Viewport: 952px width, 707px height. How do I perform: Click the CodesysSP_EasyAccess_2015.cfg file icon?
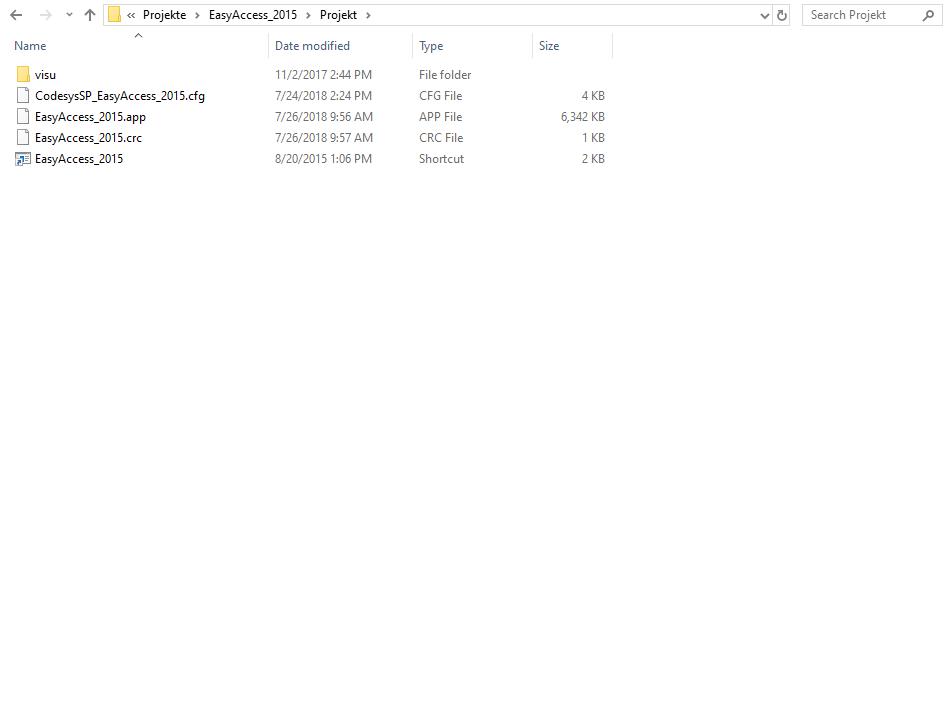[x=22, y=95]
